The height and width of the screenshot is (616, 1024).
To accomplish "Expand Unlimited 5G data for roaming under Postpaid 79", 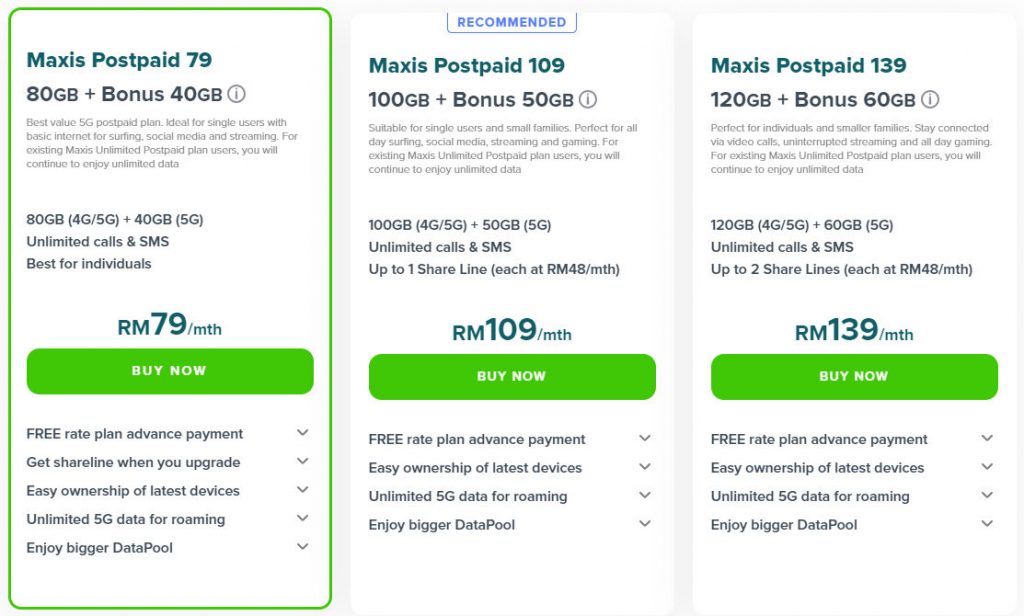I will (x=168, y=519).
